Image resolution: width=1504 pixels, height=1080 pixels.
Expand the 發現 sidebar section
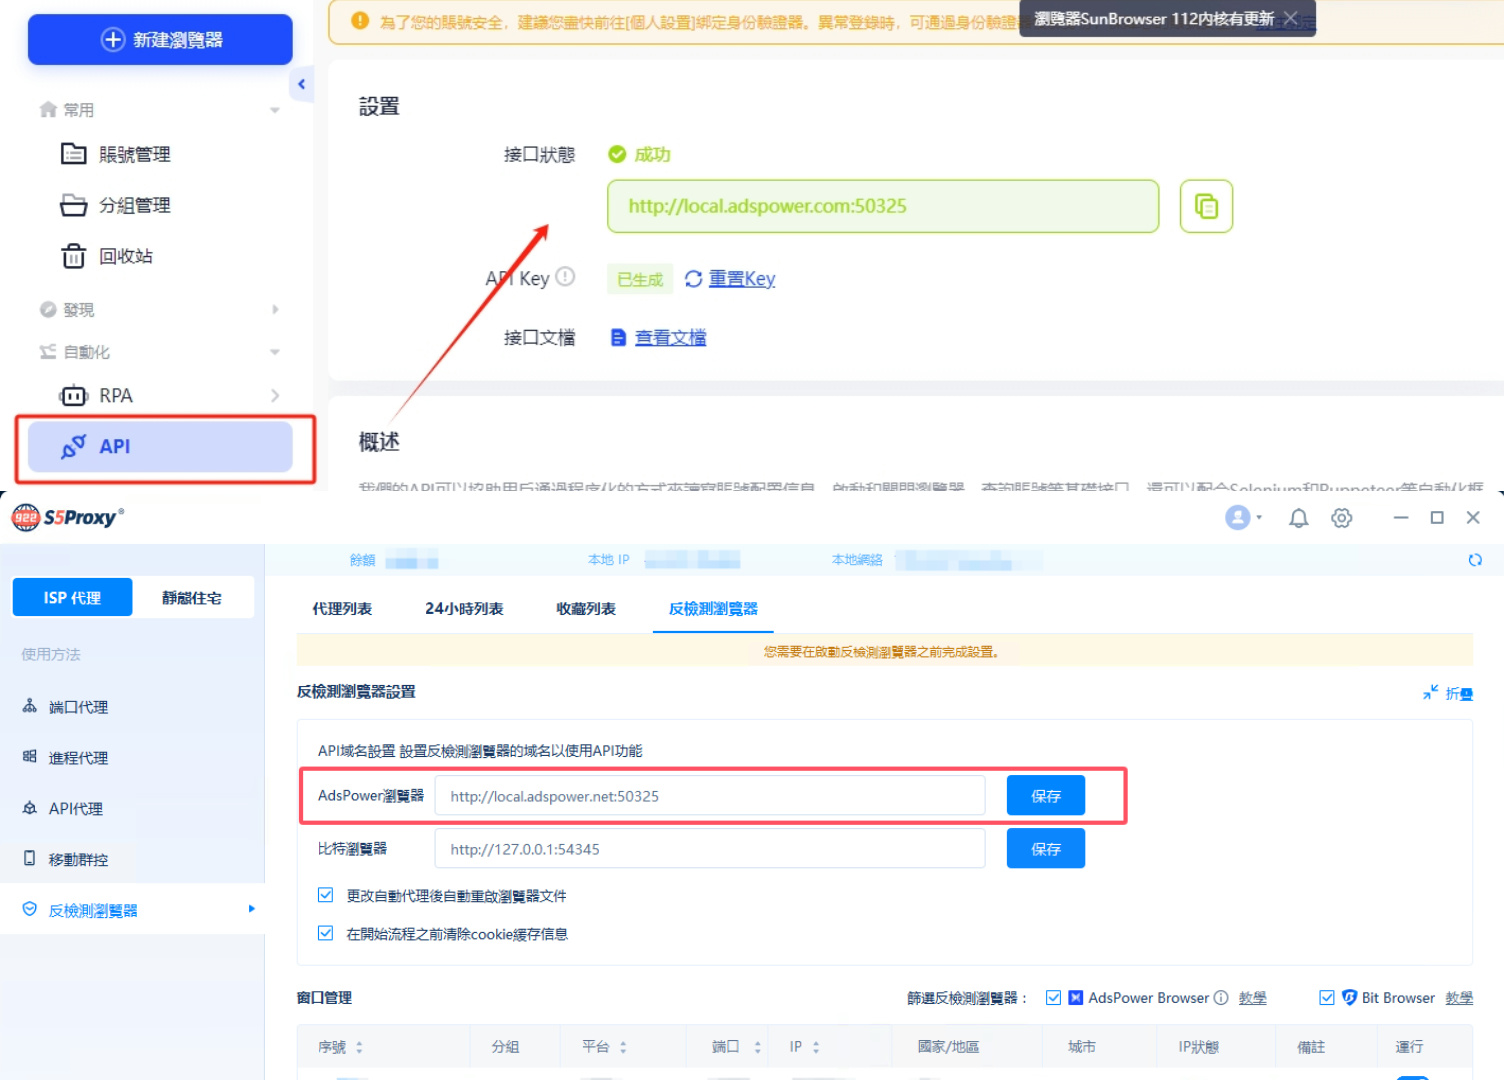coord(275,310)
